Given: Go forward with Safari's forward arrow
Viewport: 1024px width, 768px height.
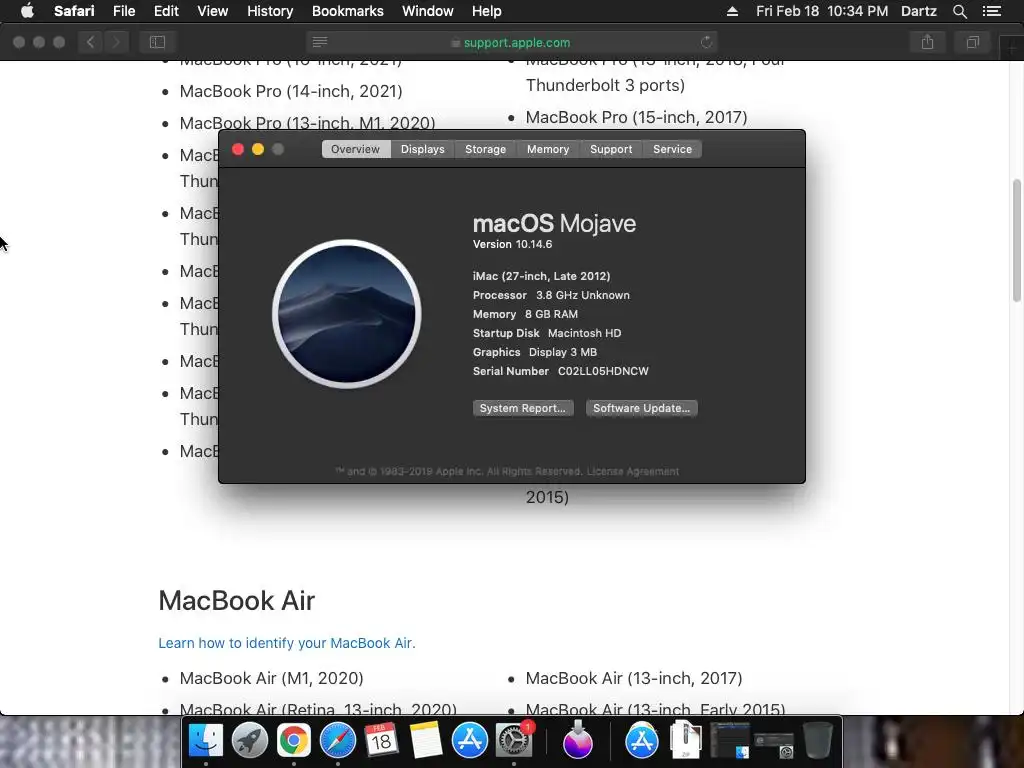Looking at the screenshot, I should 116,42.
